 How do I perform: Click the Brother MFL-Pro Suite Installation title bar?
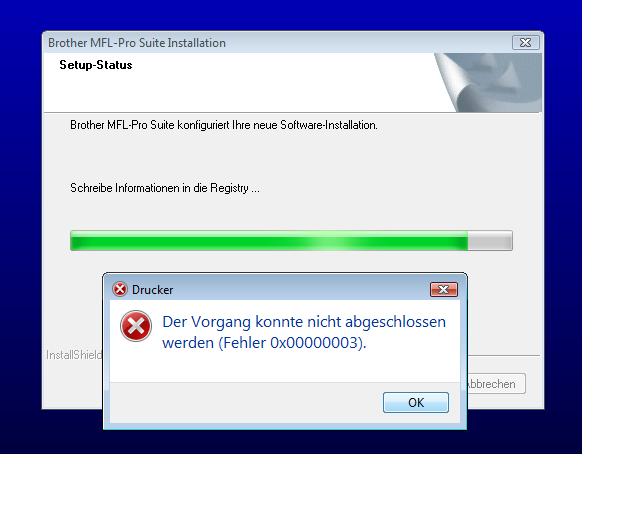tap(278, 42)
